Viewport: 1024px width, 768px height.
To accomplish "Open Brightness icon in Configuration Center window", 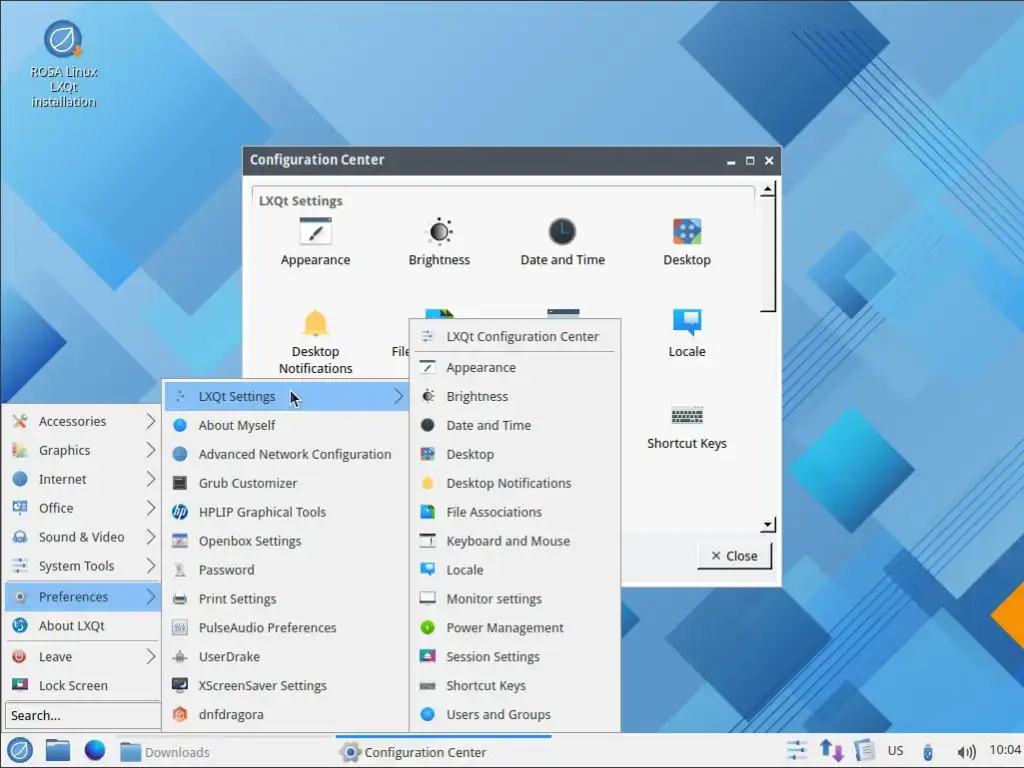I will pos(440,232).
